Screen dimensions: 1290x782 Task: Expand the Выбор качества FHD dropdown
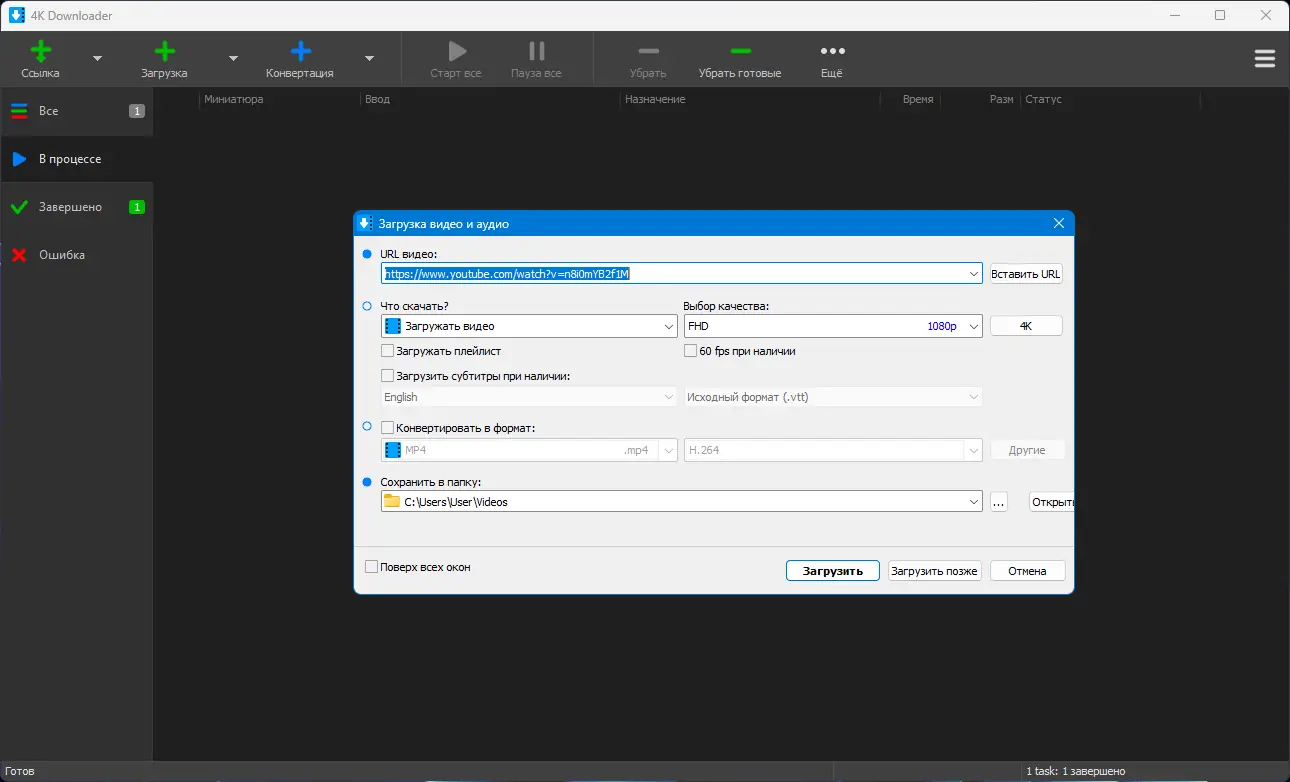click(x=974, y=326)
